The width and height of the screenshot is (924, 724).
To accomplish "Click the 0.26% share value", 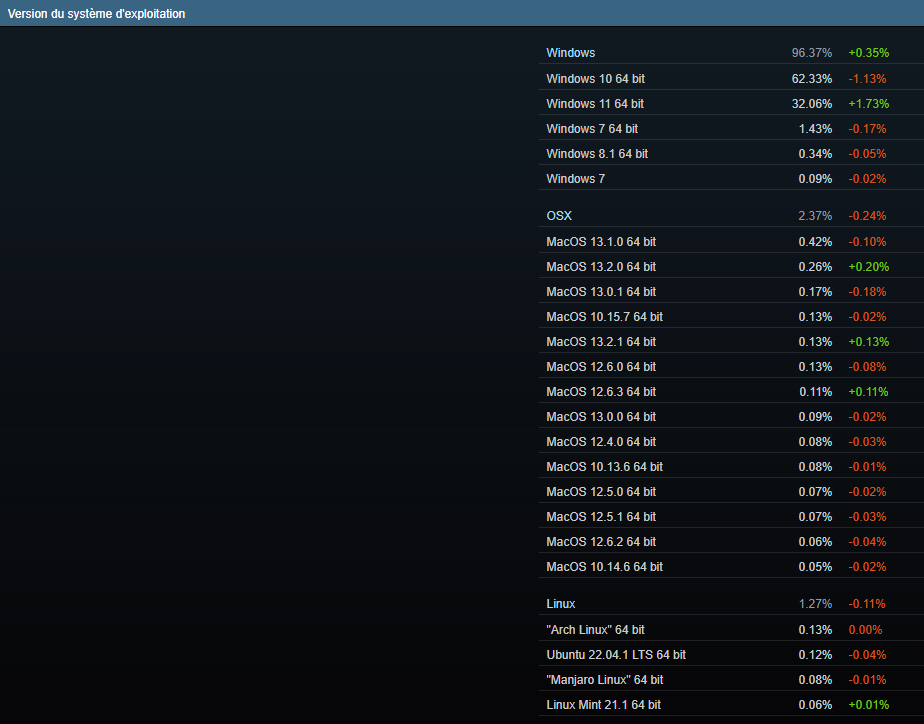I will click(x=815, y=267).
